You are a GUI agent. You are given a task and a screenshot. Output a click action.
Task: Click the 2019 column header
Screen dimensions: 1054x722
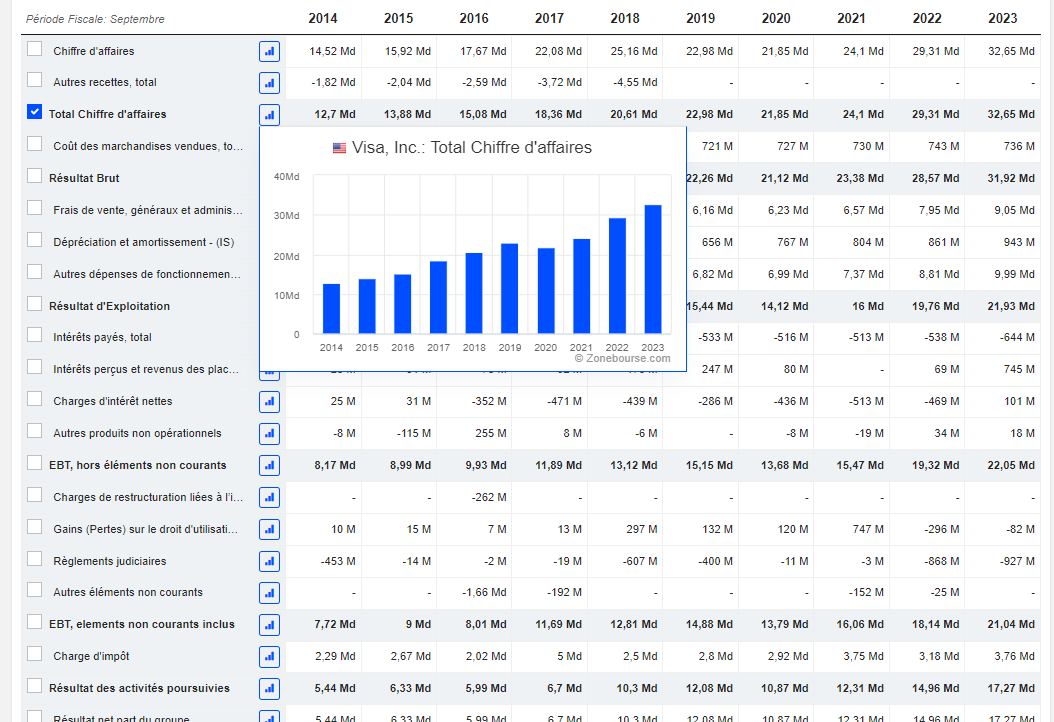pyautogui.click(x=700, y=18)
